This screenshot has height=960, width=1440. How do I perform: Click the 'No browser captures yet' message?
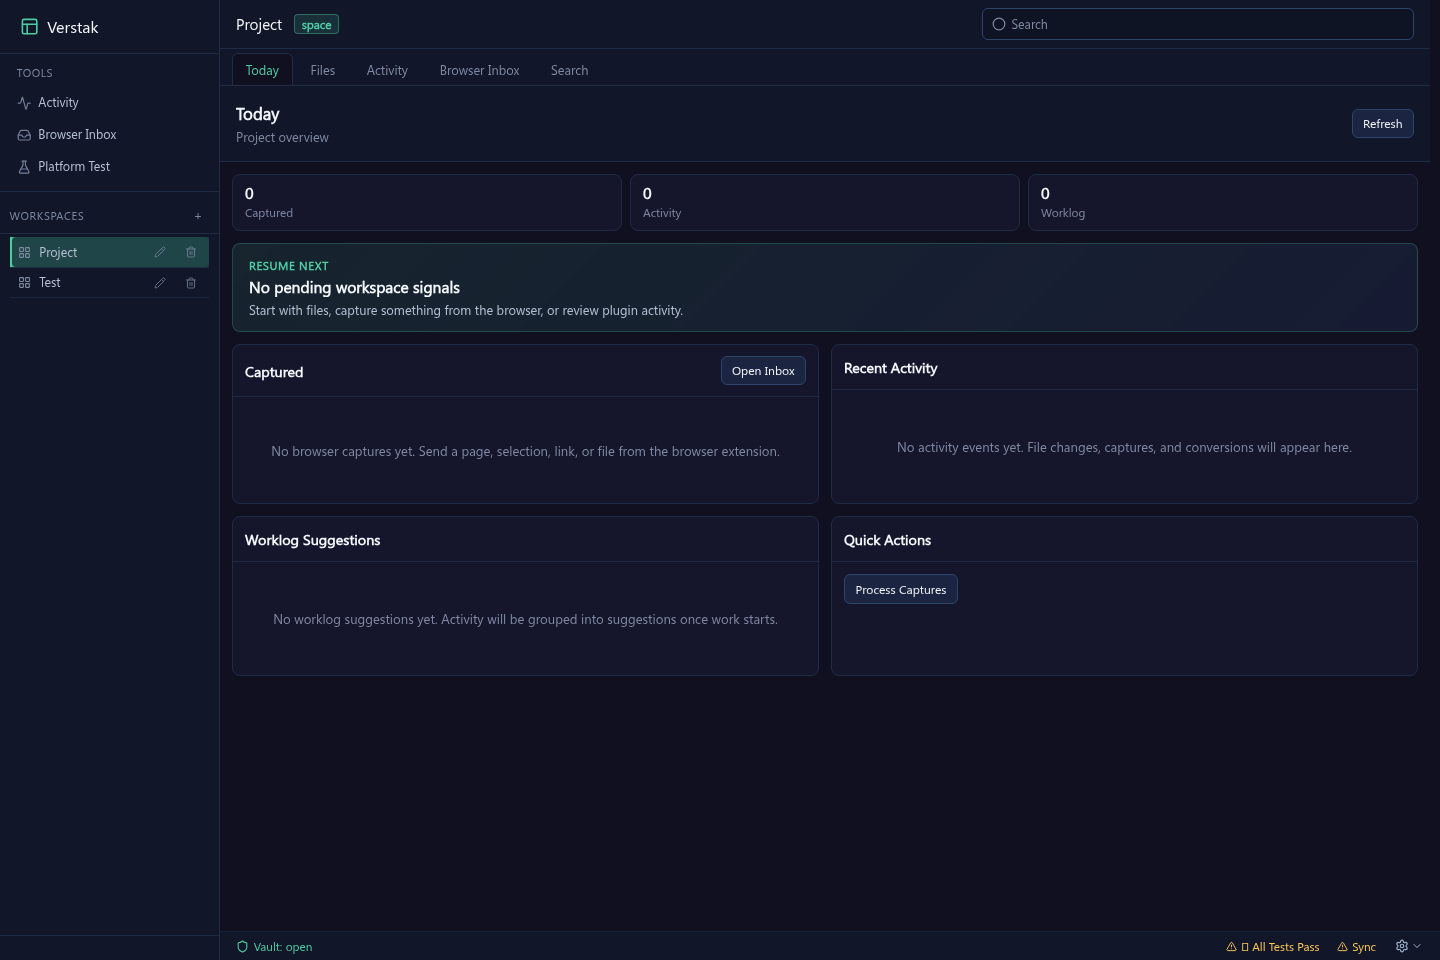point(525,452)
